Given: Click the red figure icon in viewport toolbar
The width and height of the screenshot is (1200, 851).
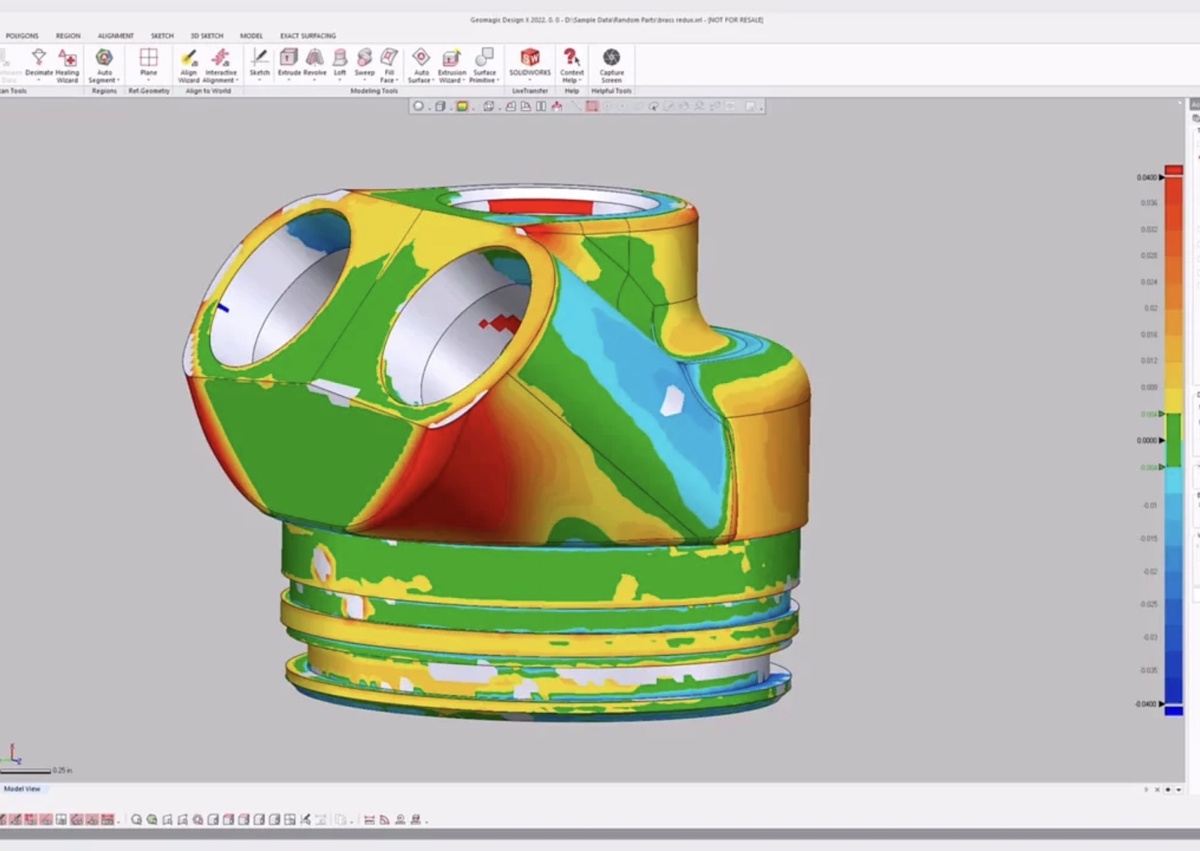Looking at the screenshot, I should (557, 106).
